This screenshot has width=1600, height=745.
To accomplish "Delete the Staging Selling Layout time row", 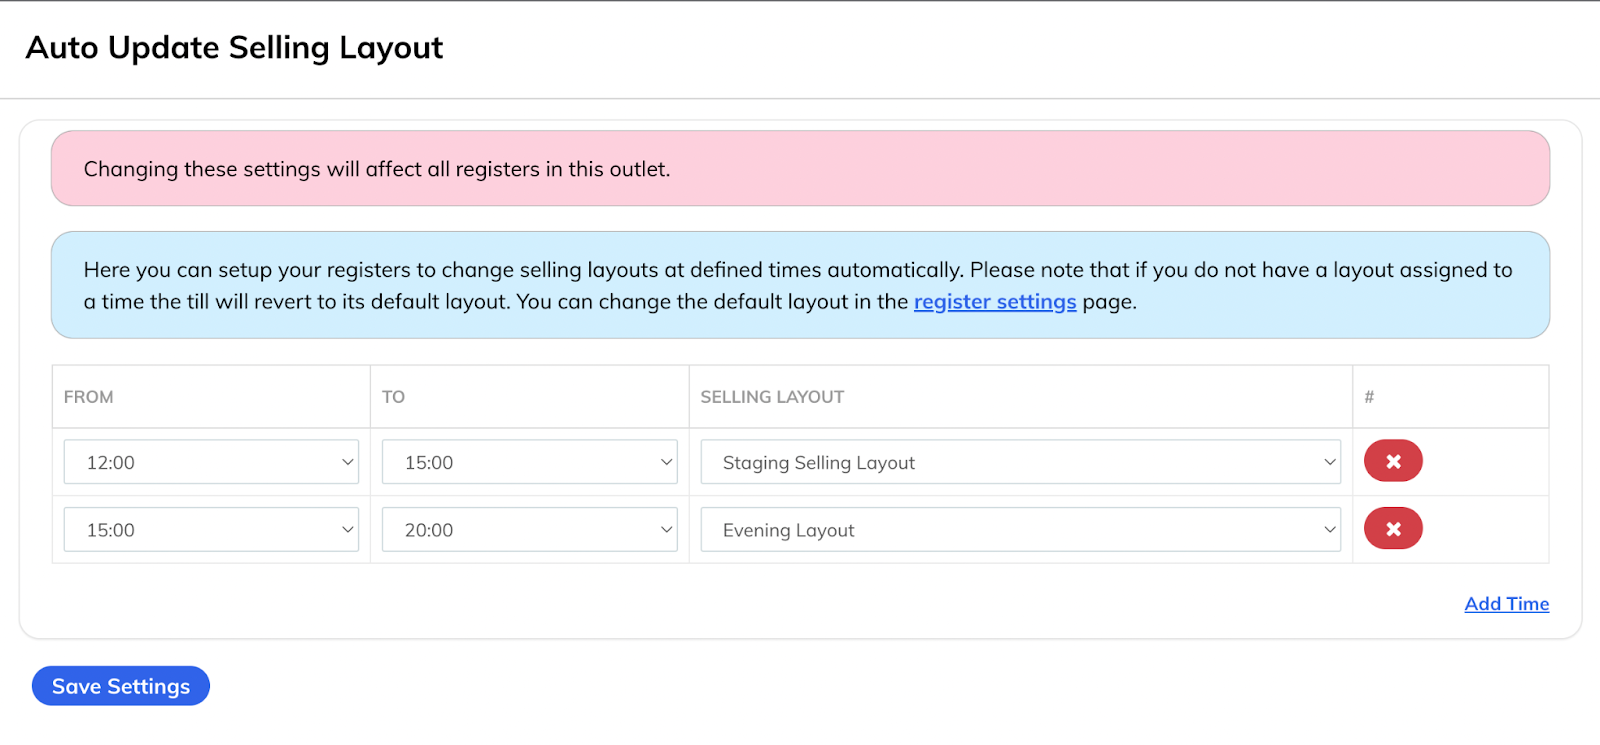I will (x=1392, y=461).
